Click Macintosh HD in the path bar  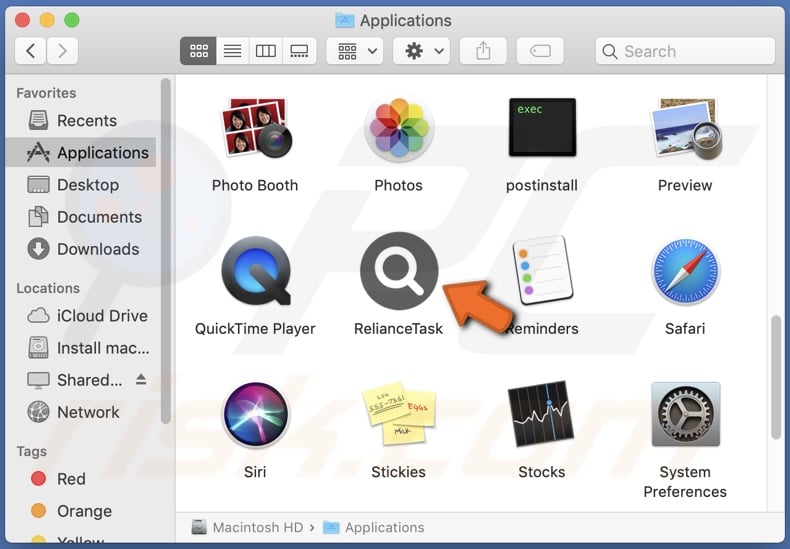click(x=248, y=527)
